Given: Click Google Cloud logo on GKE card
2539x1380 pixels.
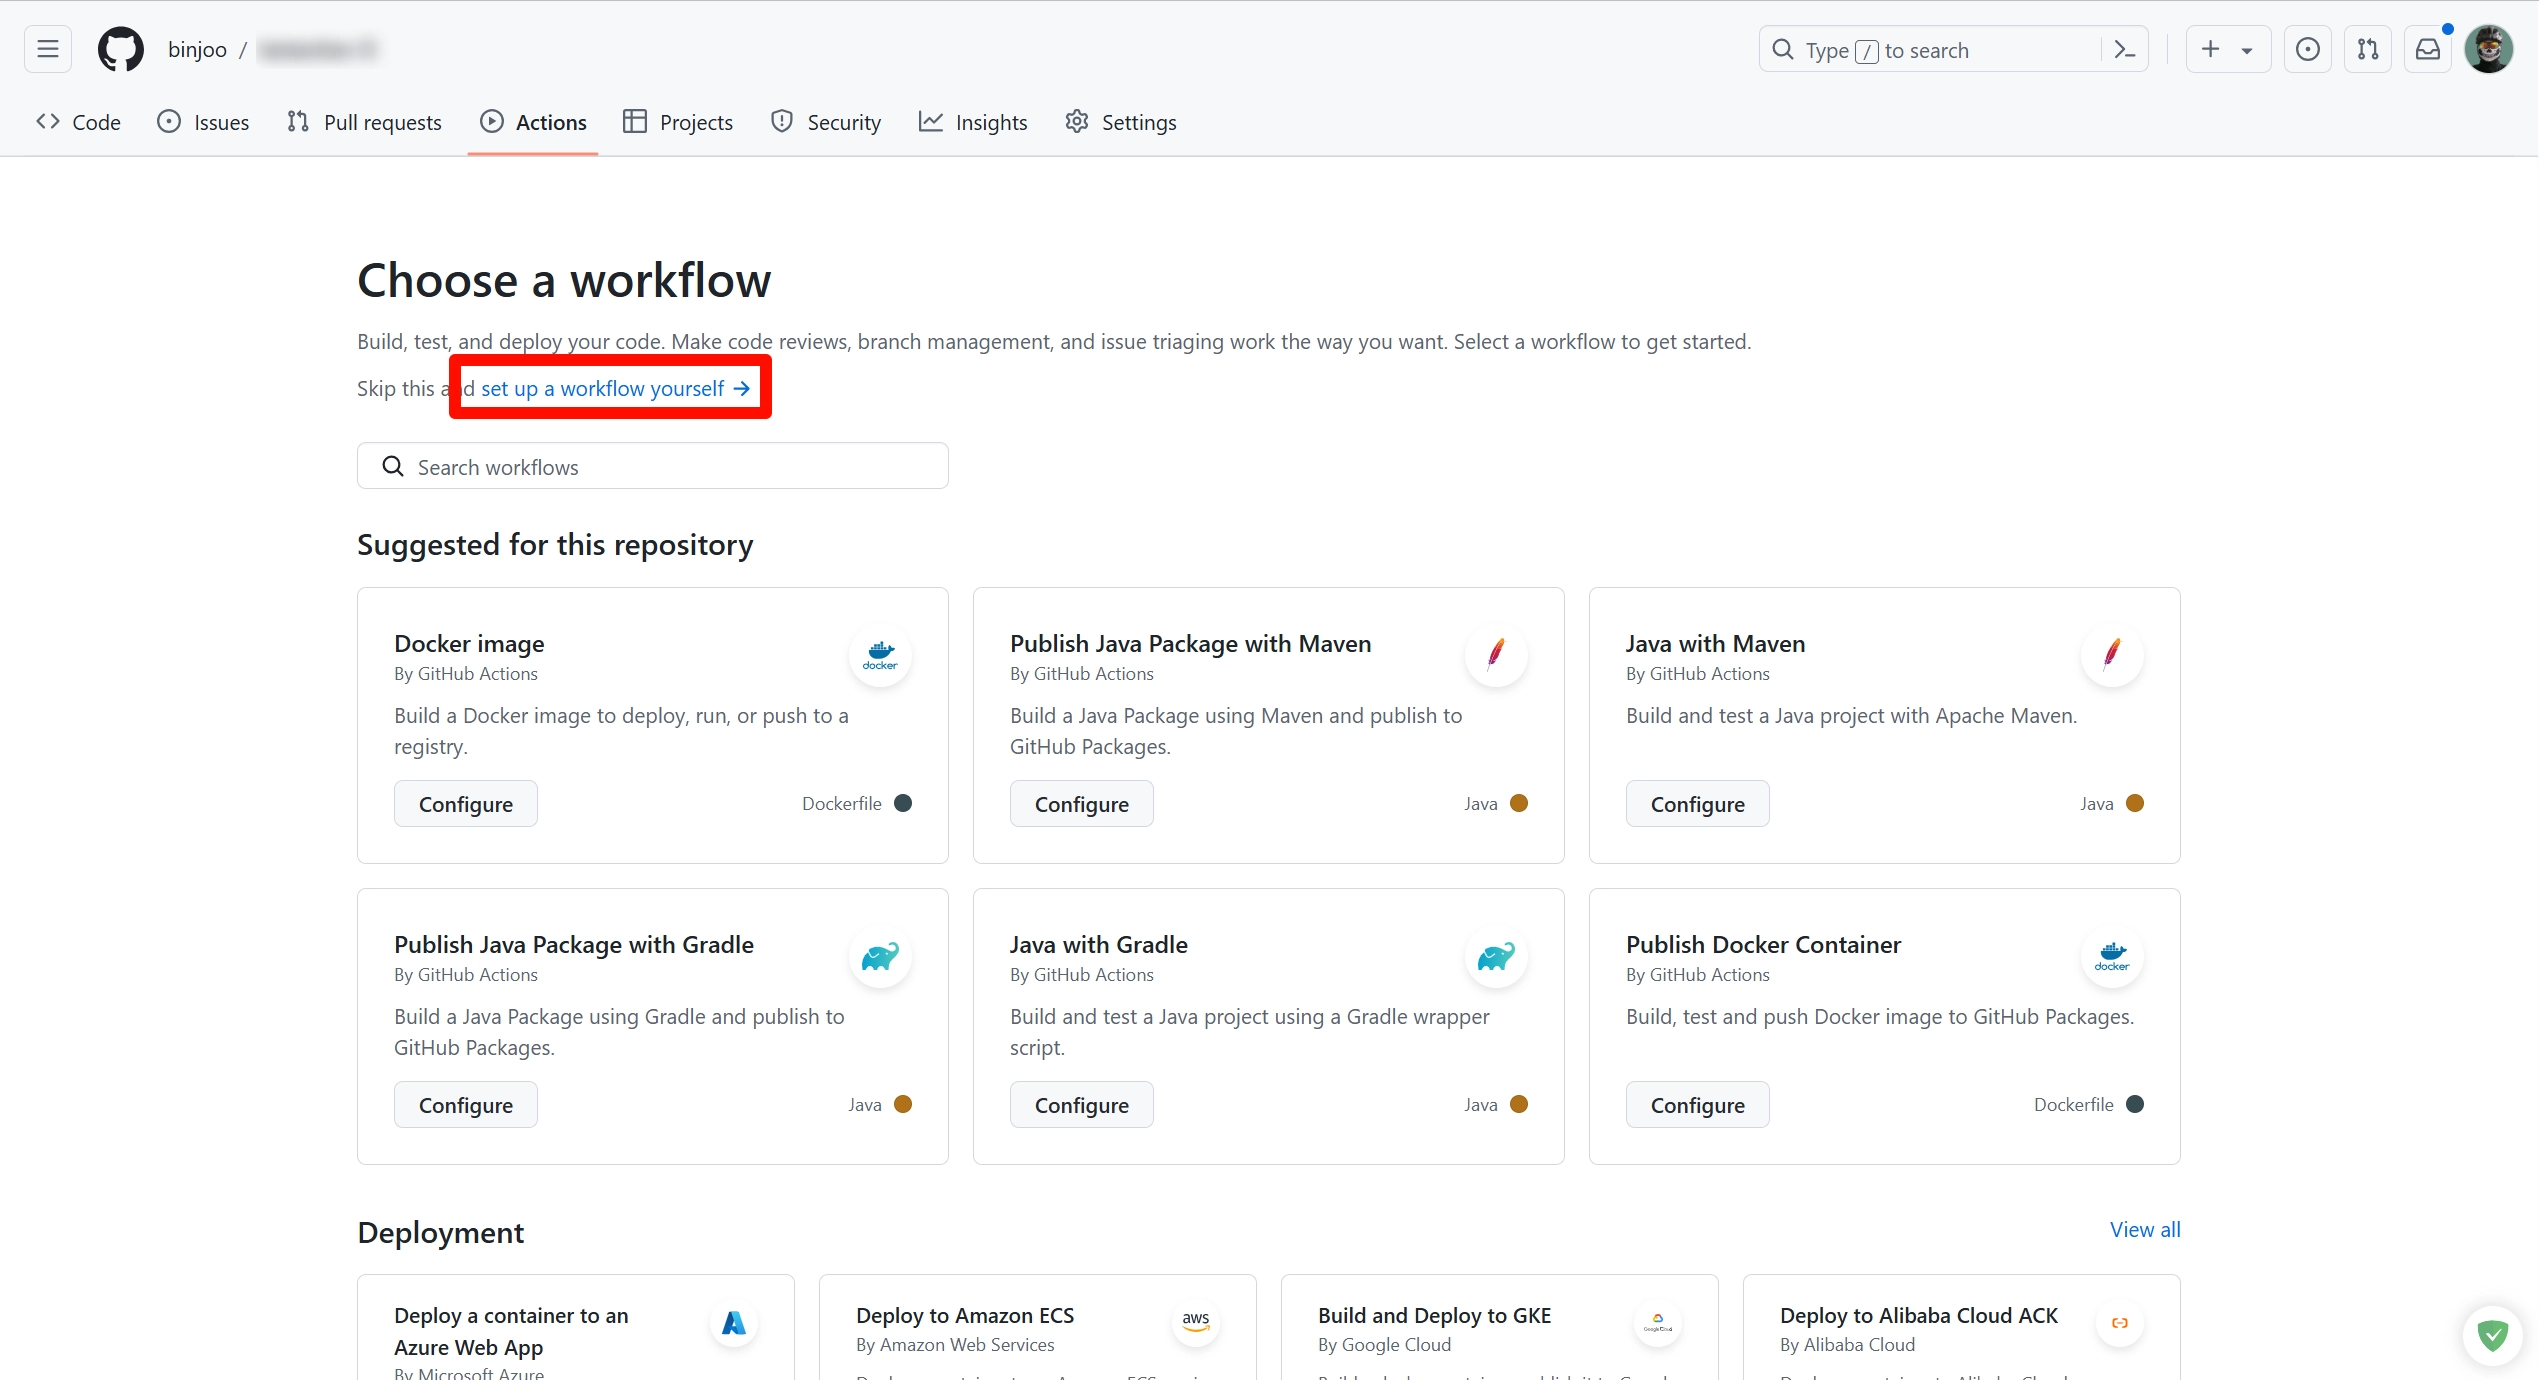Looking at the screenshot, I should (x=1658, y=1323).
